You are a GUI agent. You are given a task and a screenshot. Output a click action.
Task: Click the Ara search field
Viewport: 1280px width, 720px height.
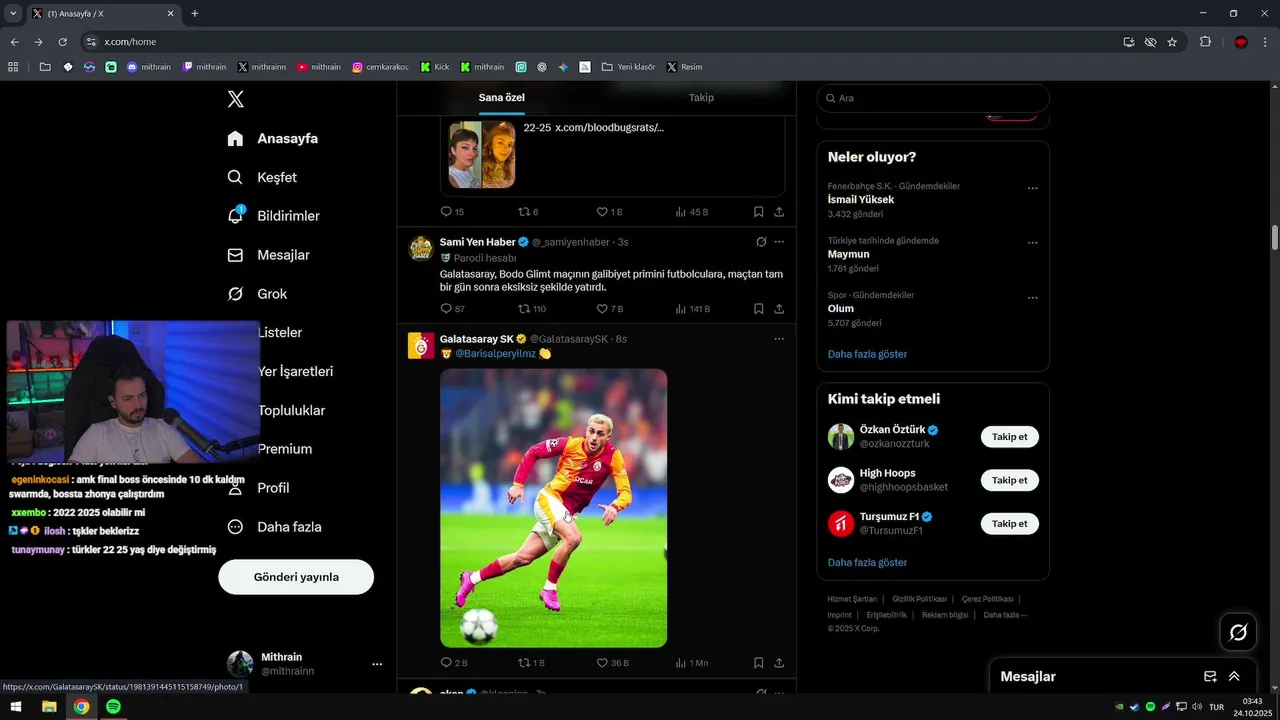click(933, 98)
